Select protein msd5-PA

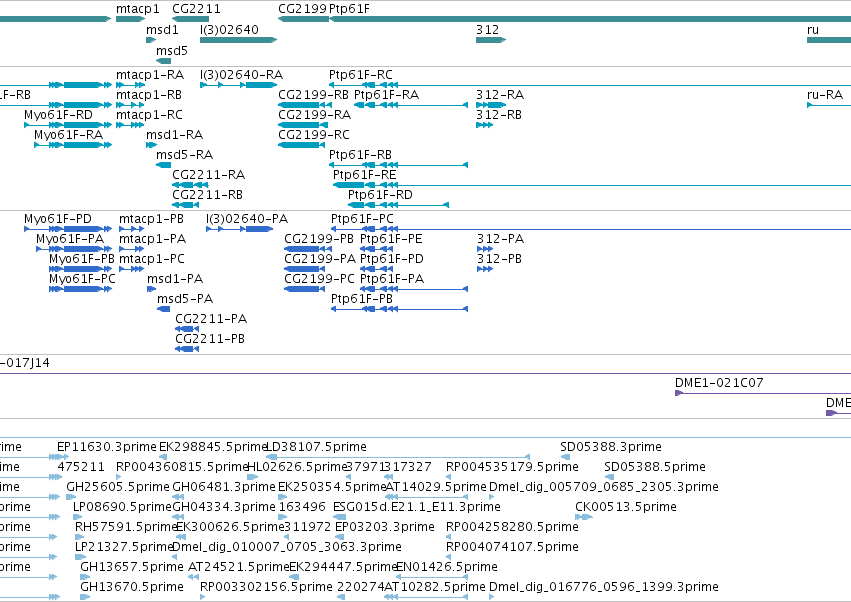pos(185,300)
